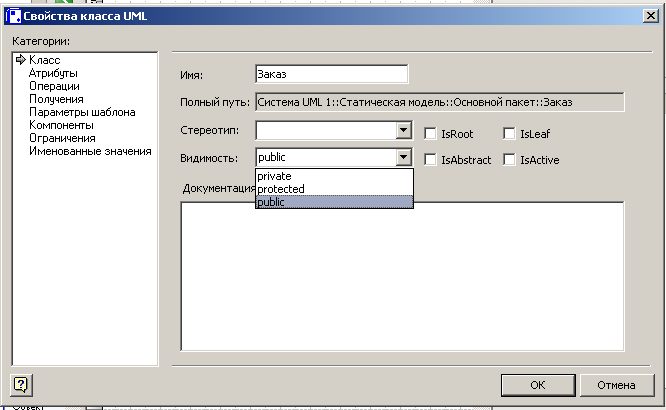The height and width of the screenshot is (410, 666).
Task: Enable the IsRoot checkbox
Action: (x=430, y=134)
